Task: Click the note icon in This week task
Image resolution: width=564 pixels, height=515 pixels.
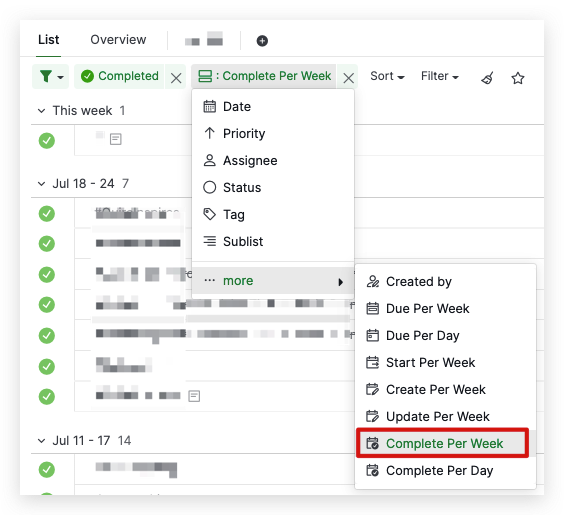Action: 115,139
